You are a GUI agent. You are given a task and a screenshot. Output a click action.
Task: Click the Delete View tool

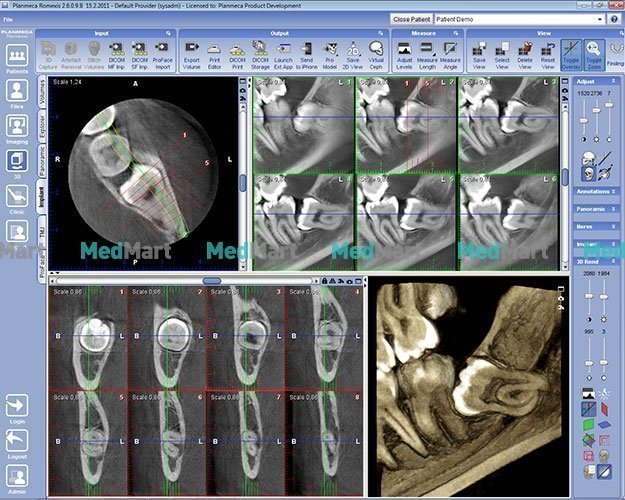click(525, 55)
